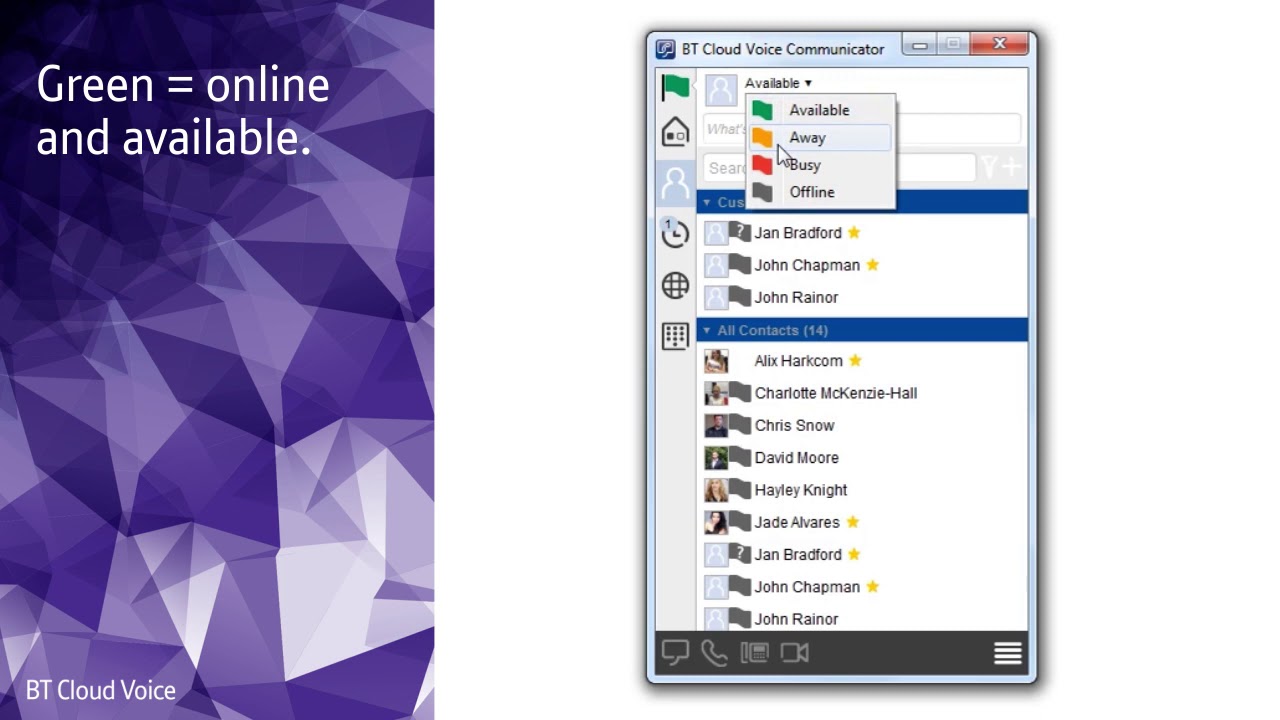Select John Chapman in the top group
Viewport: 1280px width, 720px height.
(x=807, y=265)
